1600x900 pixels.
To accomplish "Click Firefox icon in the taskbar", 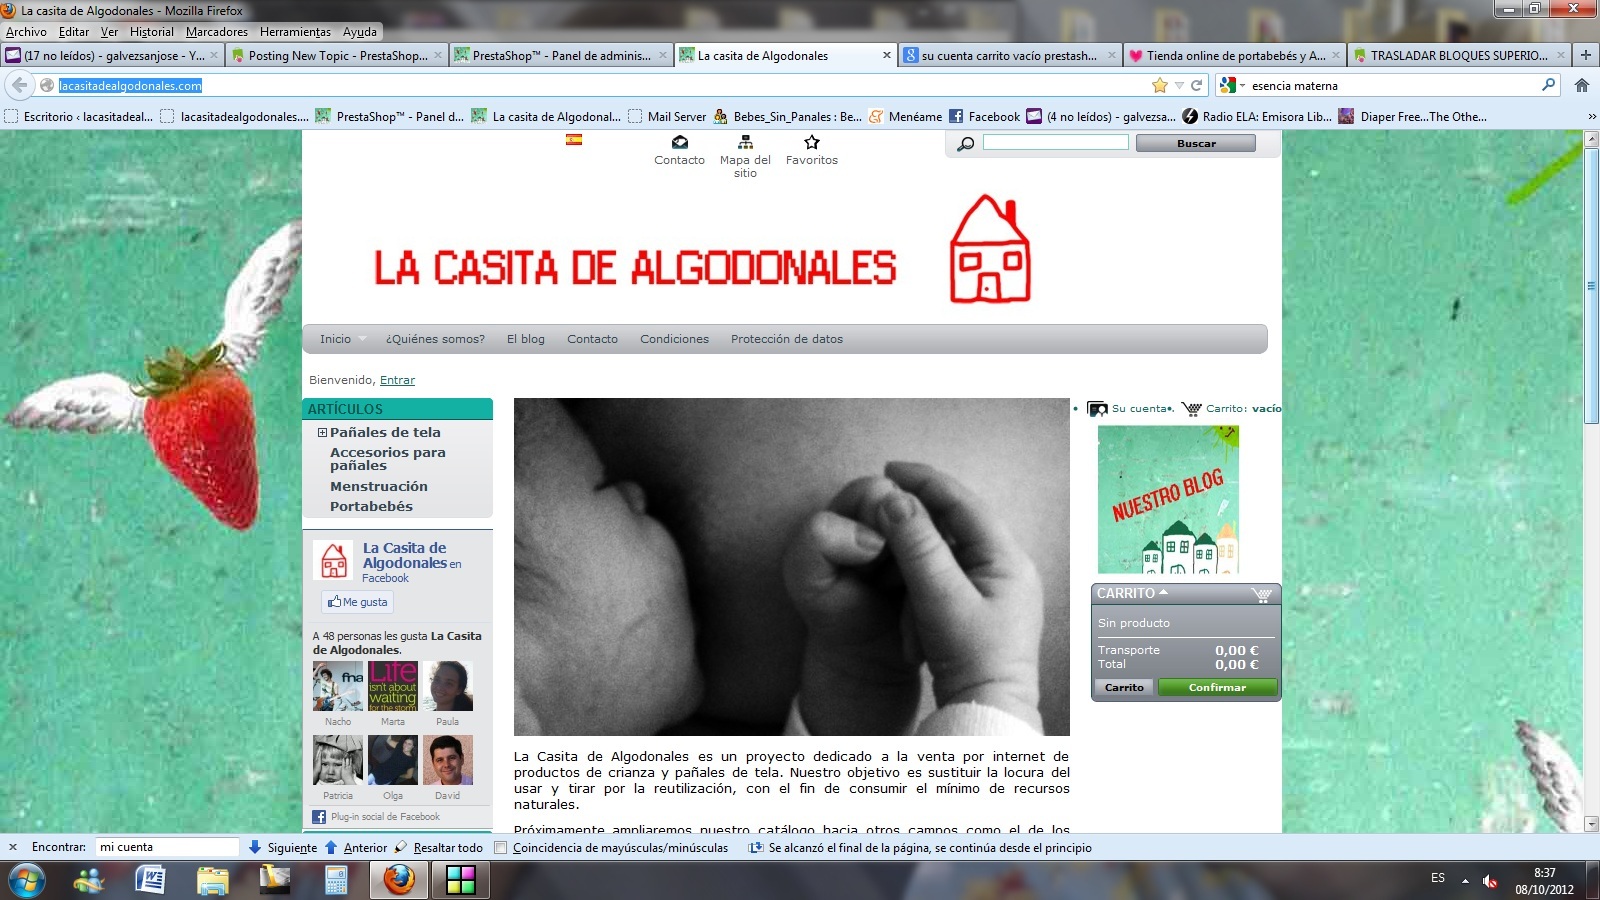I will [x=399, y=881].
